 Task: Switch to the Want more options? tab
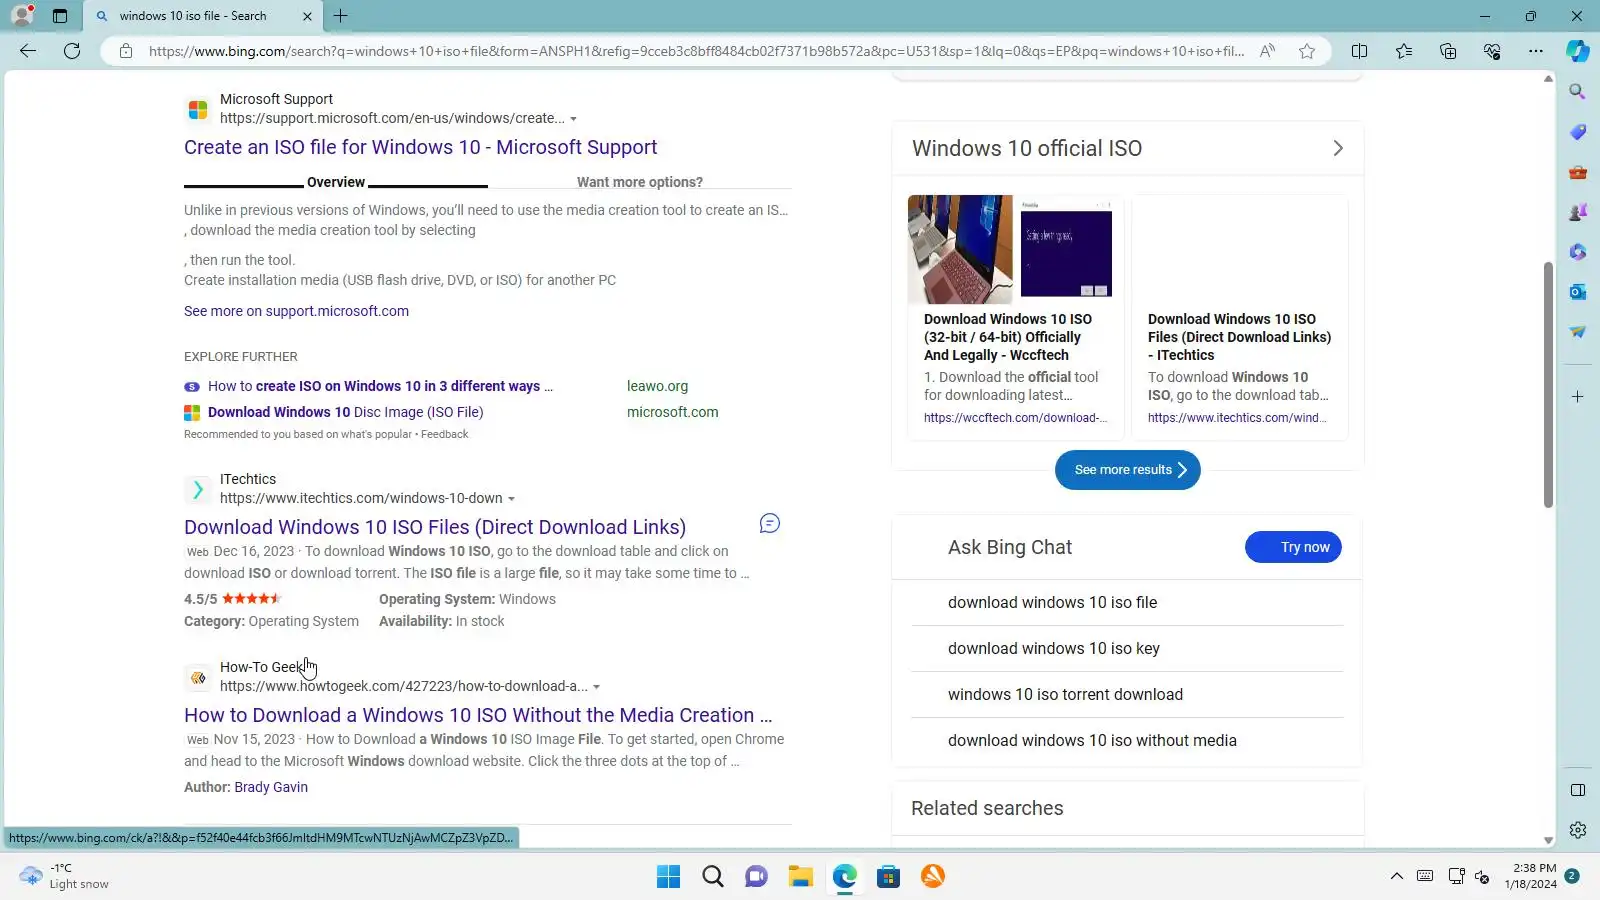coord(640,182)
